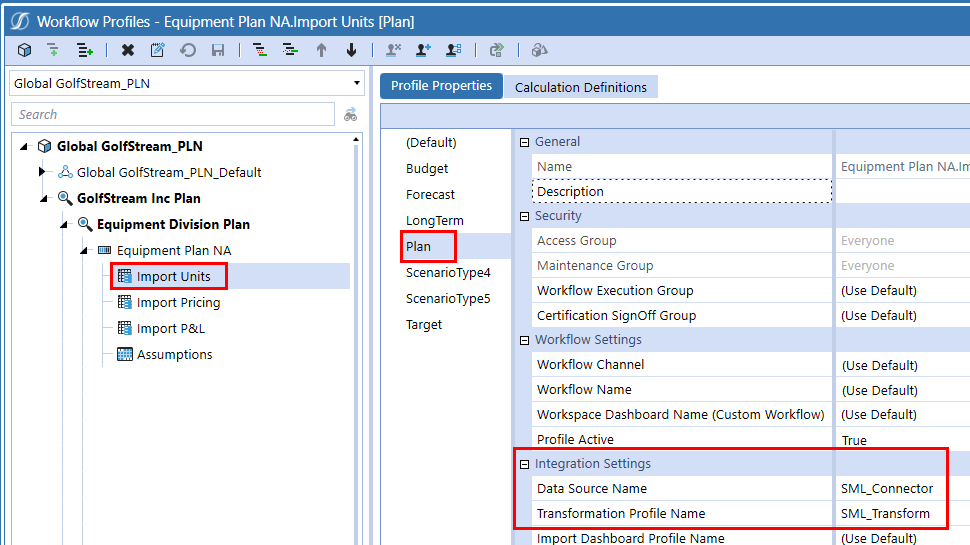The height and width of the screenshot is (545, 970).
Task: Switch to the Profile Properties tab
Action: (441, 86)
